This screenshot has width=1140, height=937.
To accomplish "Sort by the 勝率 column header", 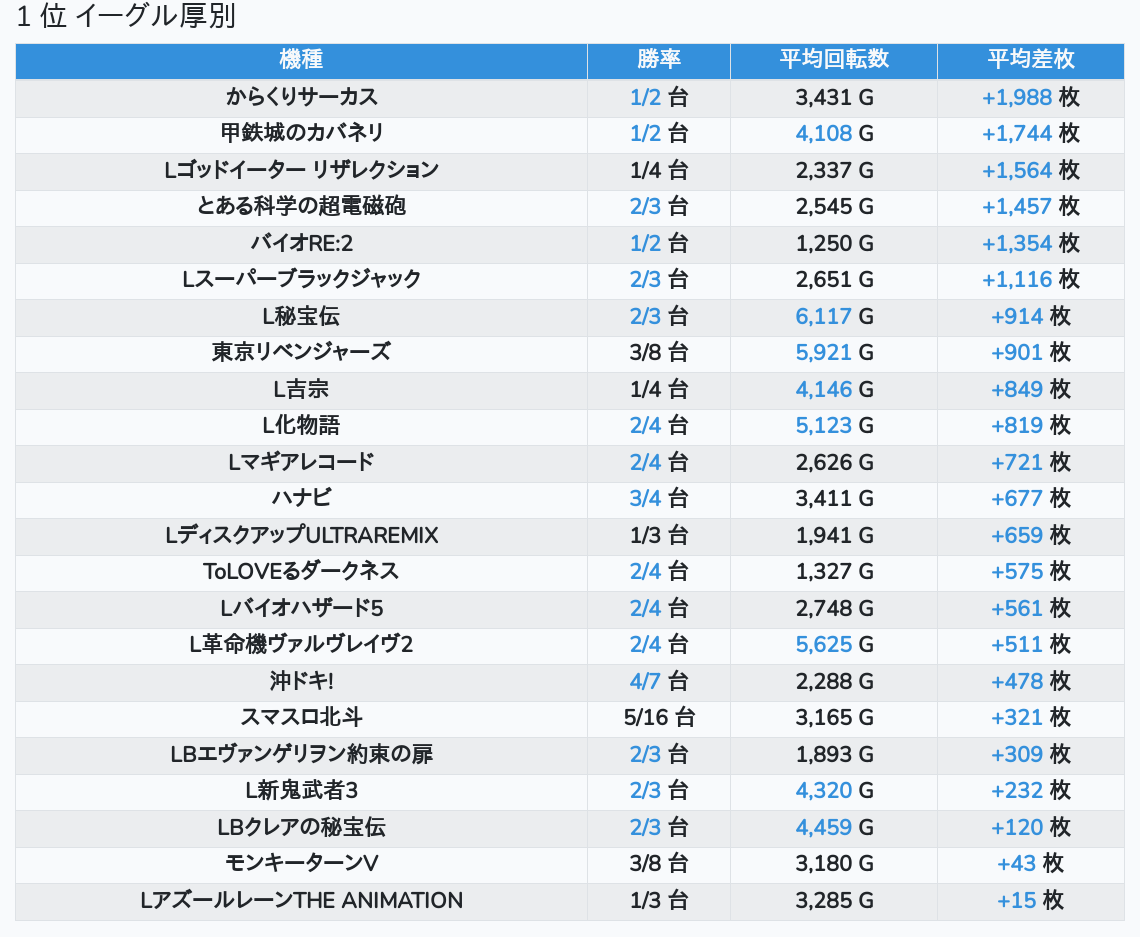I will click(658, 60).
